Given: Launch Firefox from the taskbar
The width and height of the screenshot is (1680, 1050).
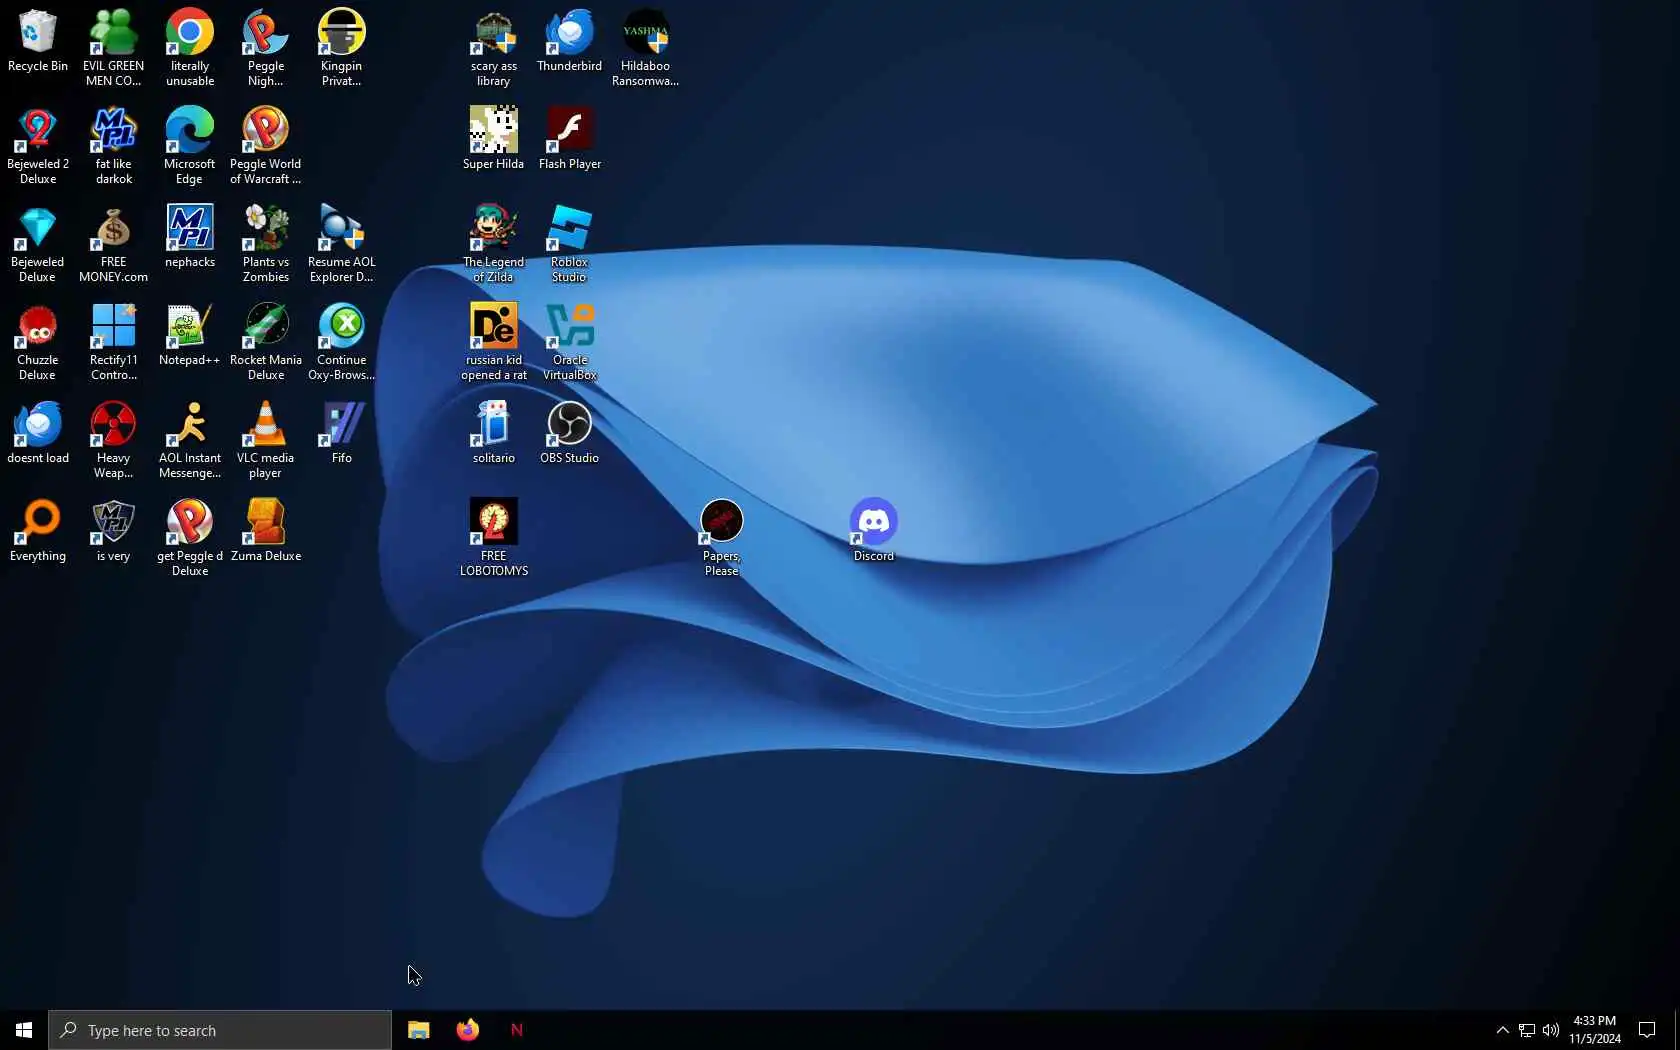Looking at the screenshot, I should (467, 1030).
